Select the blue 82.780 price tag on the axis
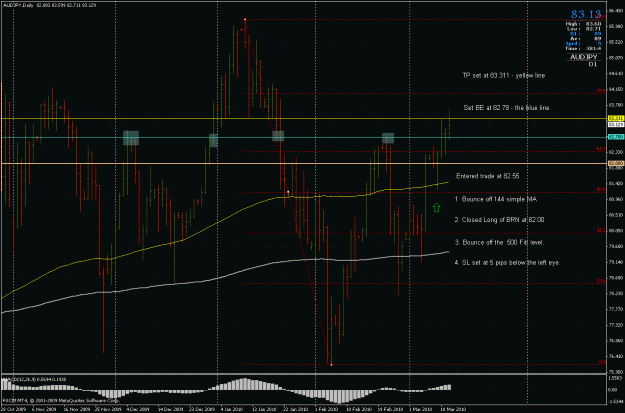 click(616, 137)
